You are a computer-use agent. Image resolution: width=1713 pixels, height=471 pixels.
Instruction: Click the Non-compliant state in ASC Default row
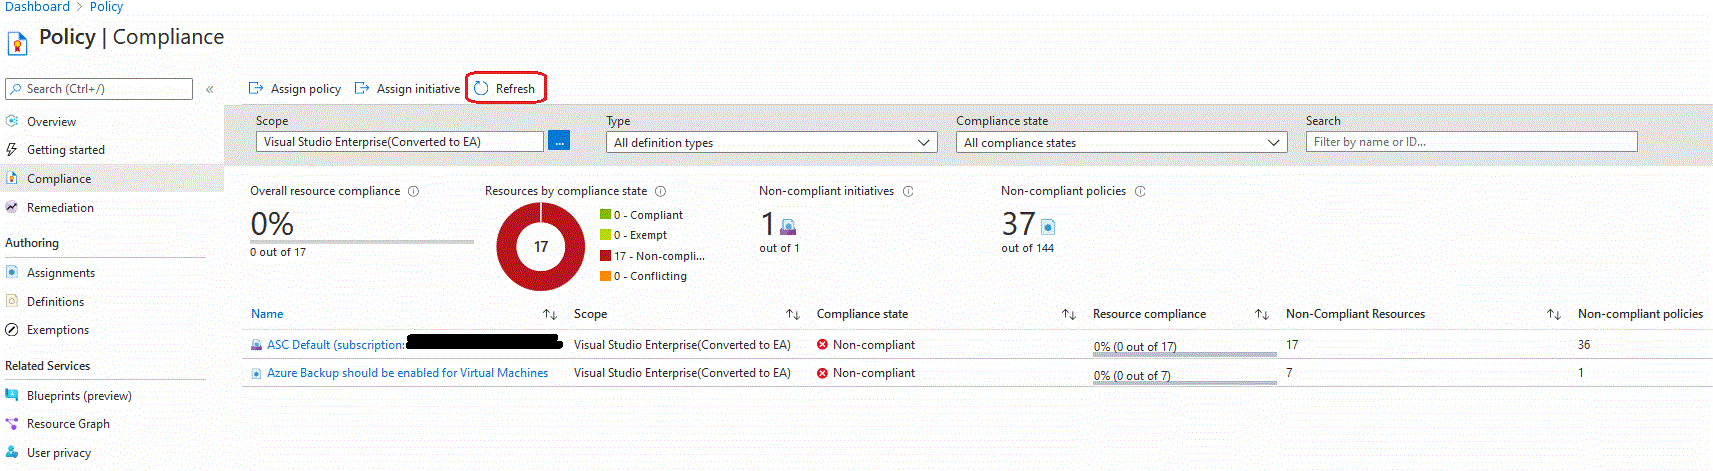pyautogui.click(x=866, y=345)
